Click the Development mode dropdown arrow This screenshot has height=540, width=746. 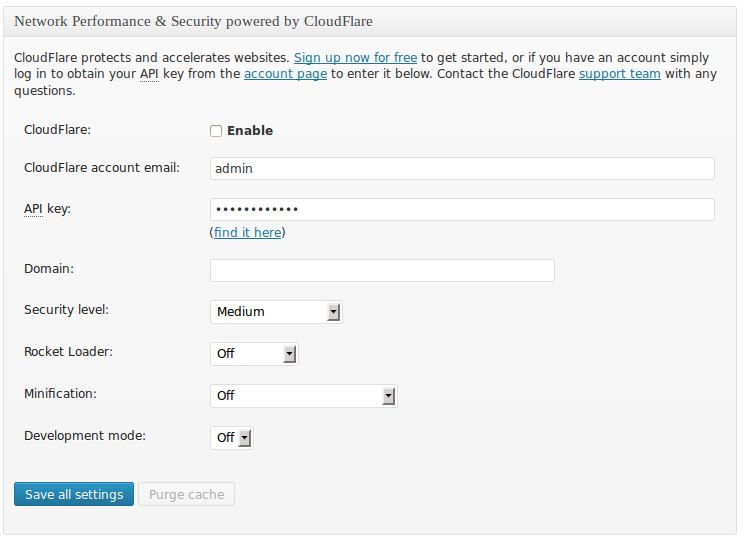pos(245,438)
